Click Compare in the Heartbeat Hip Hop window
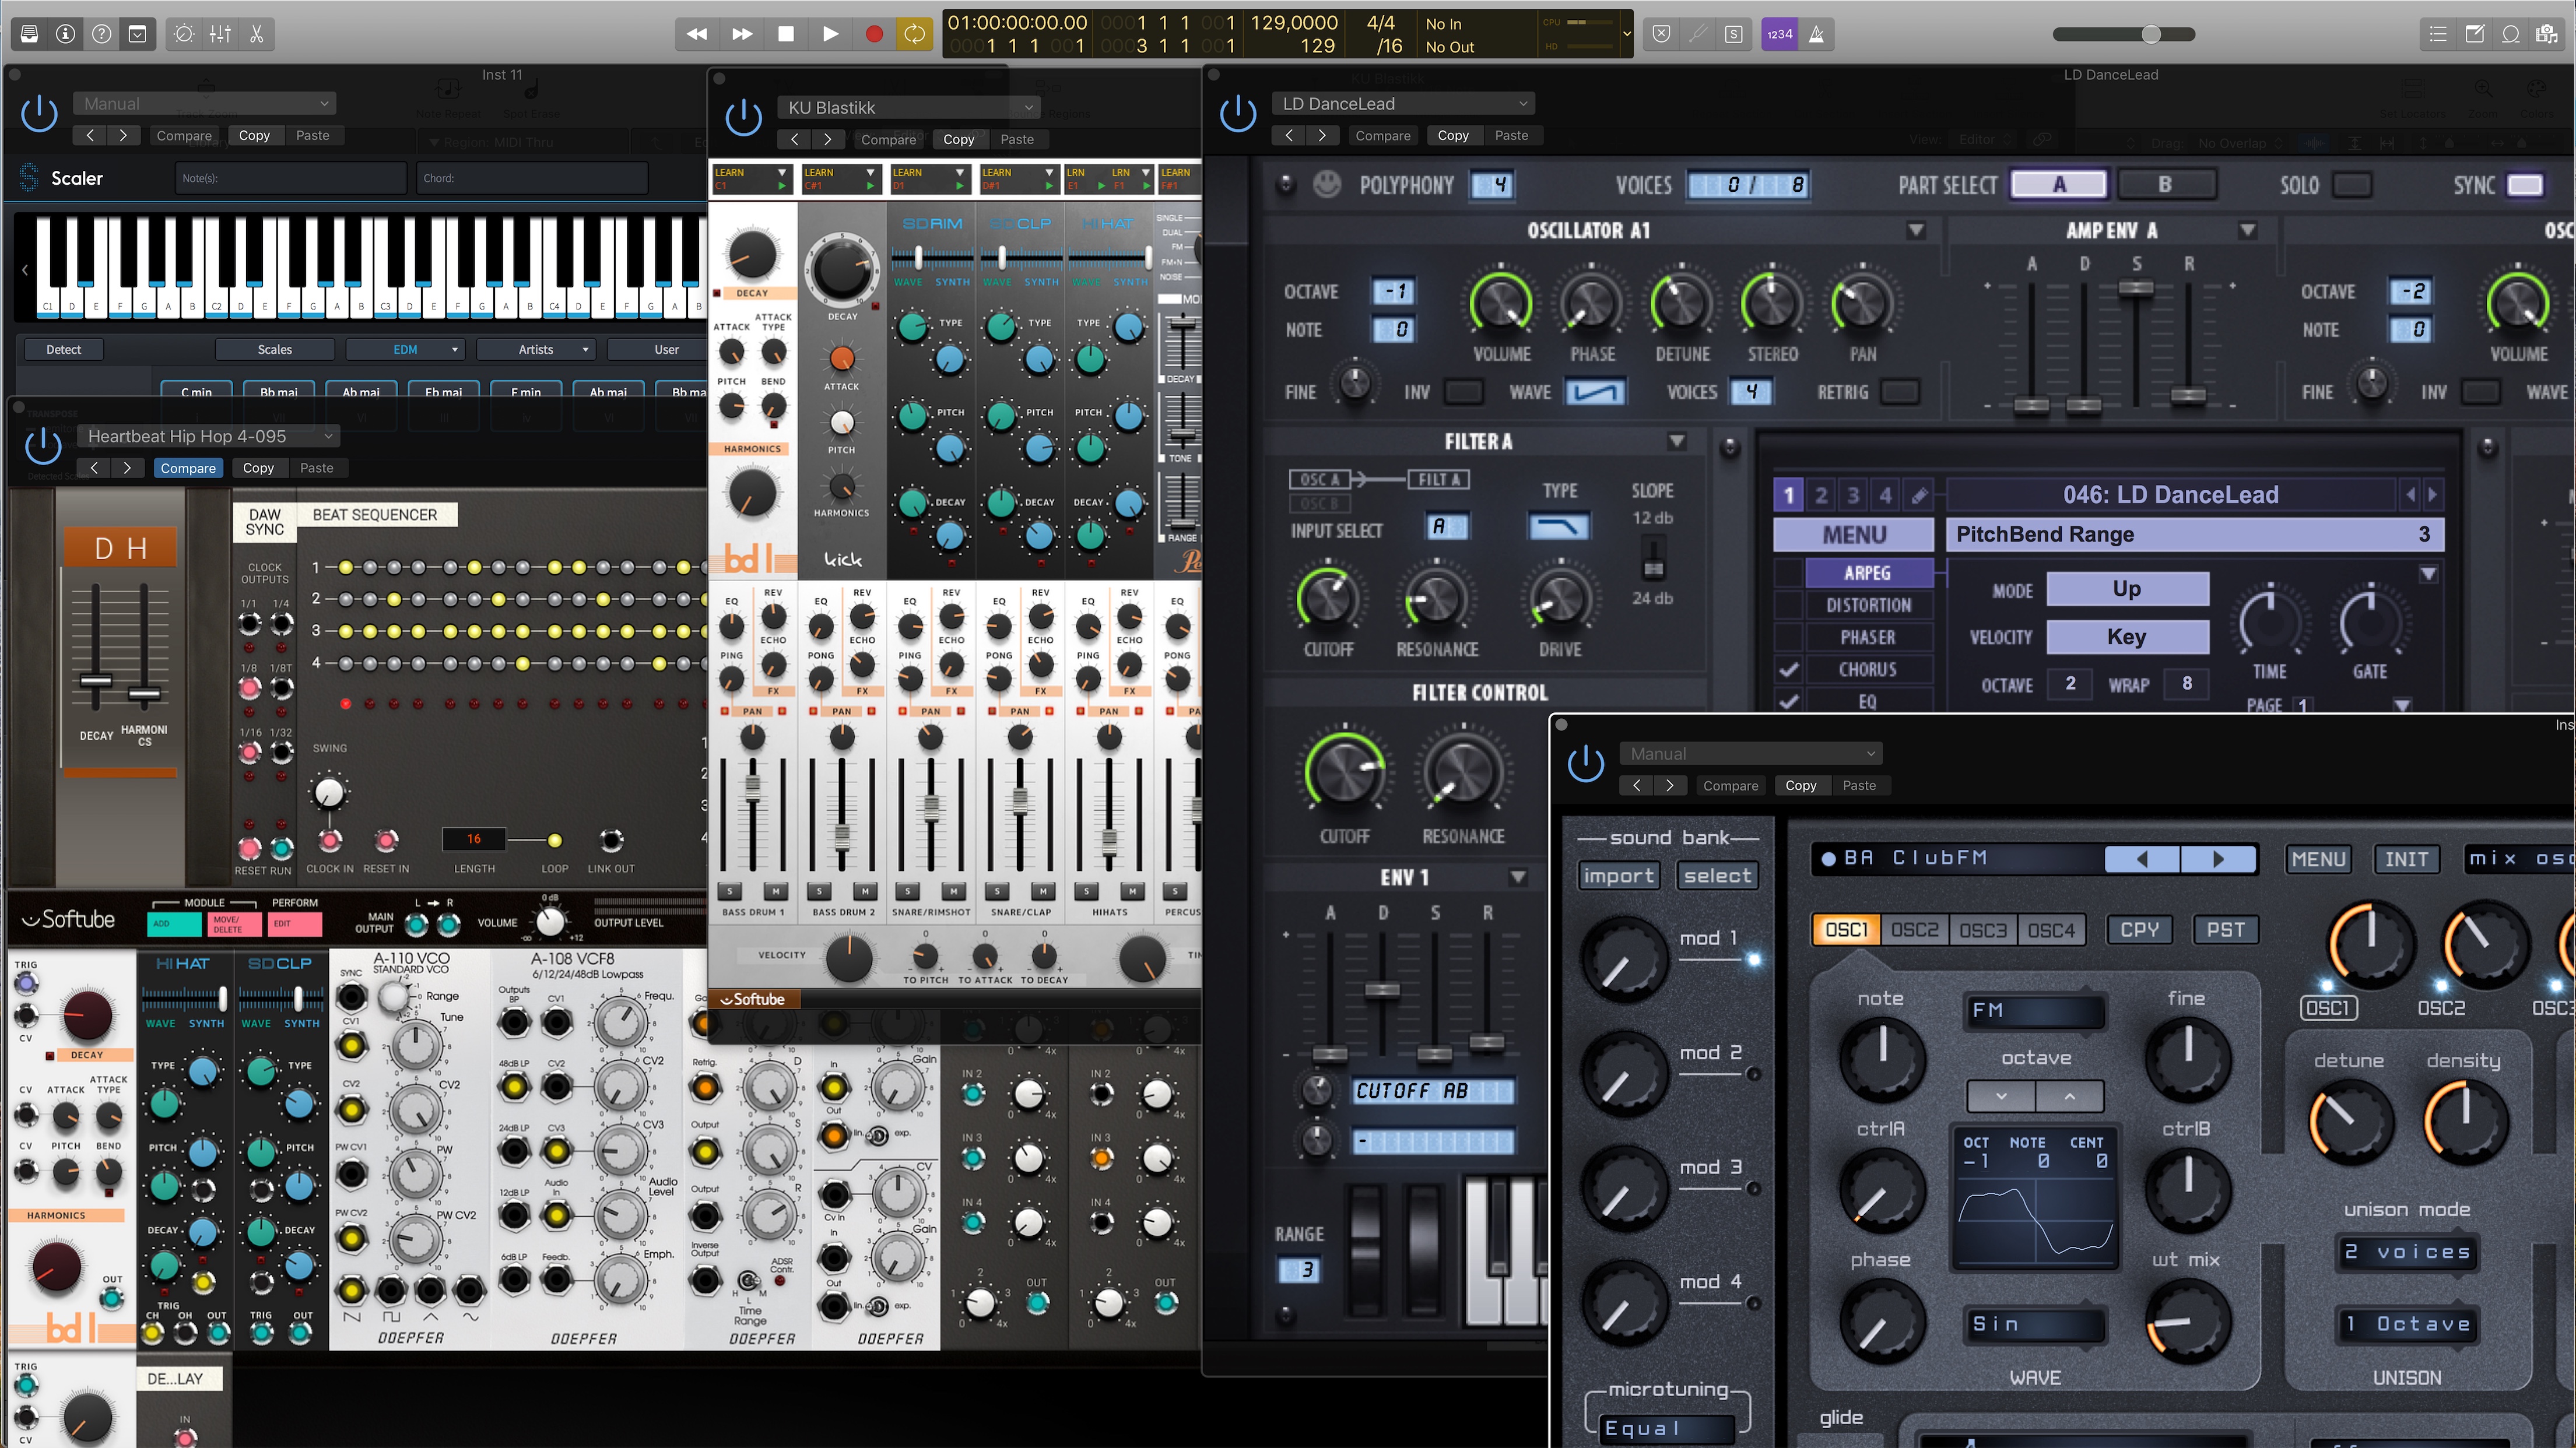This screenshot has height=1448, width=2576. (x=188, y=468)
